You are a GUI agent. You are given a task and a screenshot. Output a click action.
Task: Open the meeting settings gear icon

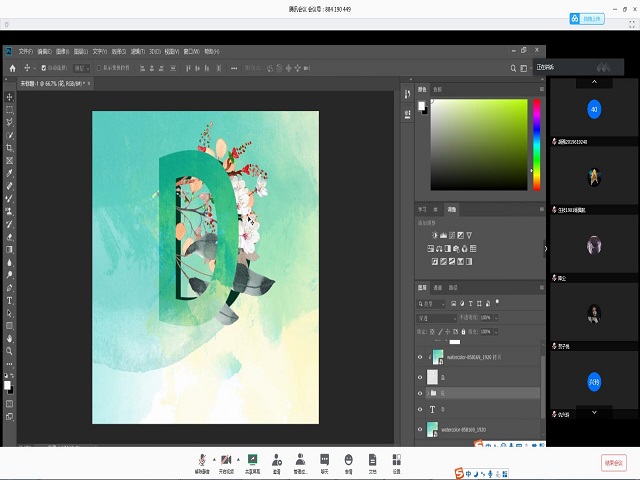point(396,459)
